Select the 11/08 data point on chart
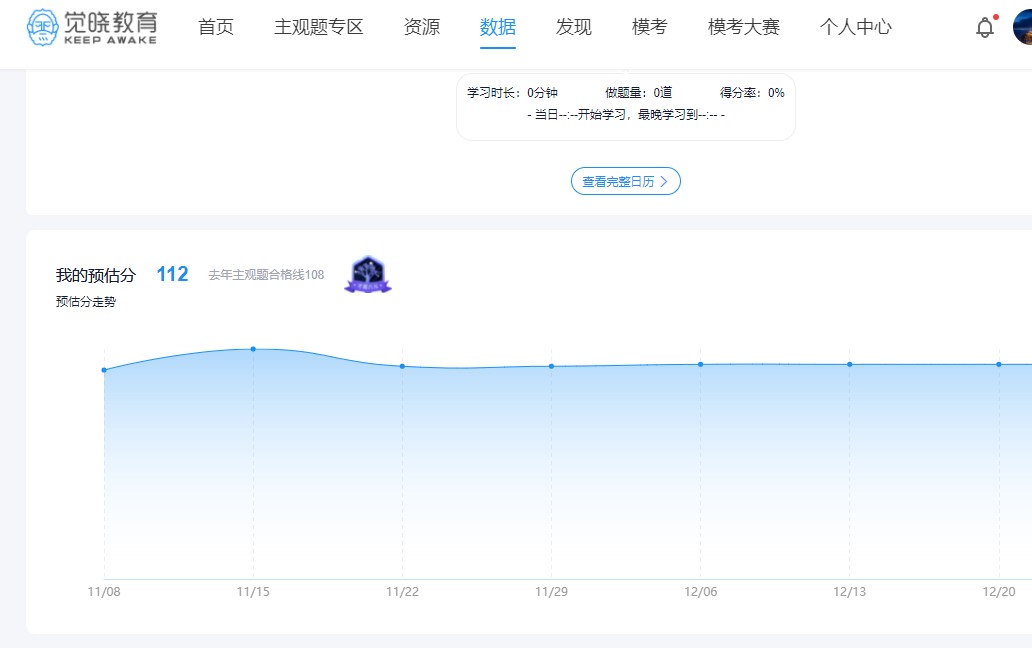Image resolution: width=1032 pixels, height=648 pixels. [104, 370]
